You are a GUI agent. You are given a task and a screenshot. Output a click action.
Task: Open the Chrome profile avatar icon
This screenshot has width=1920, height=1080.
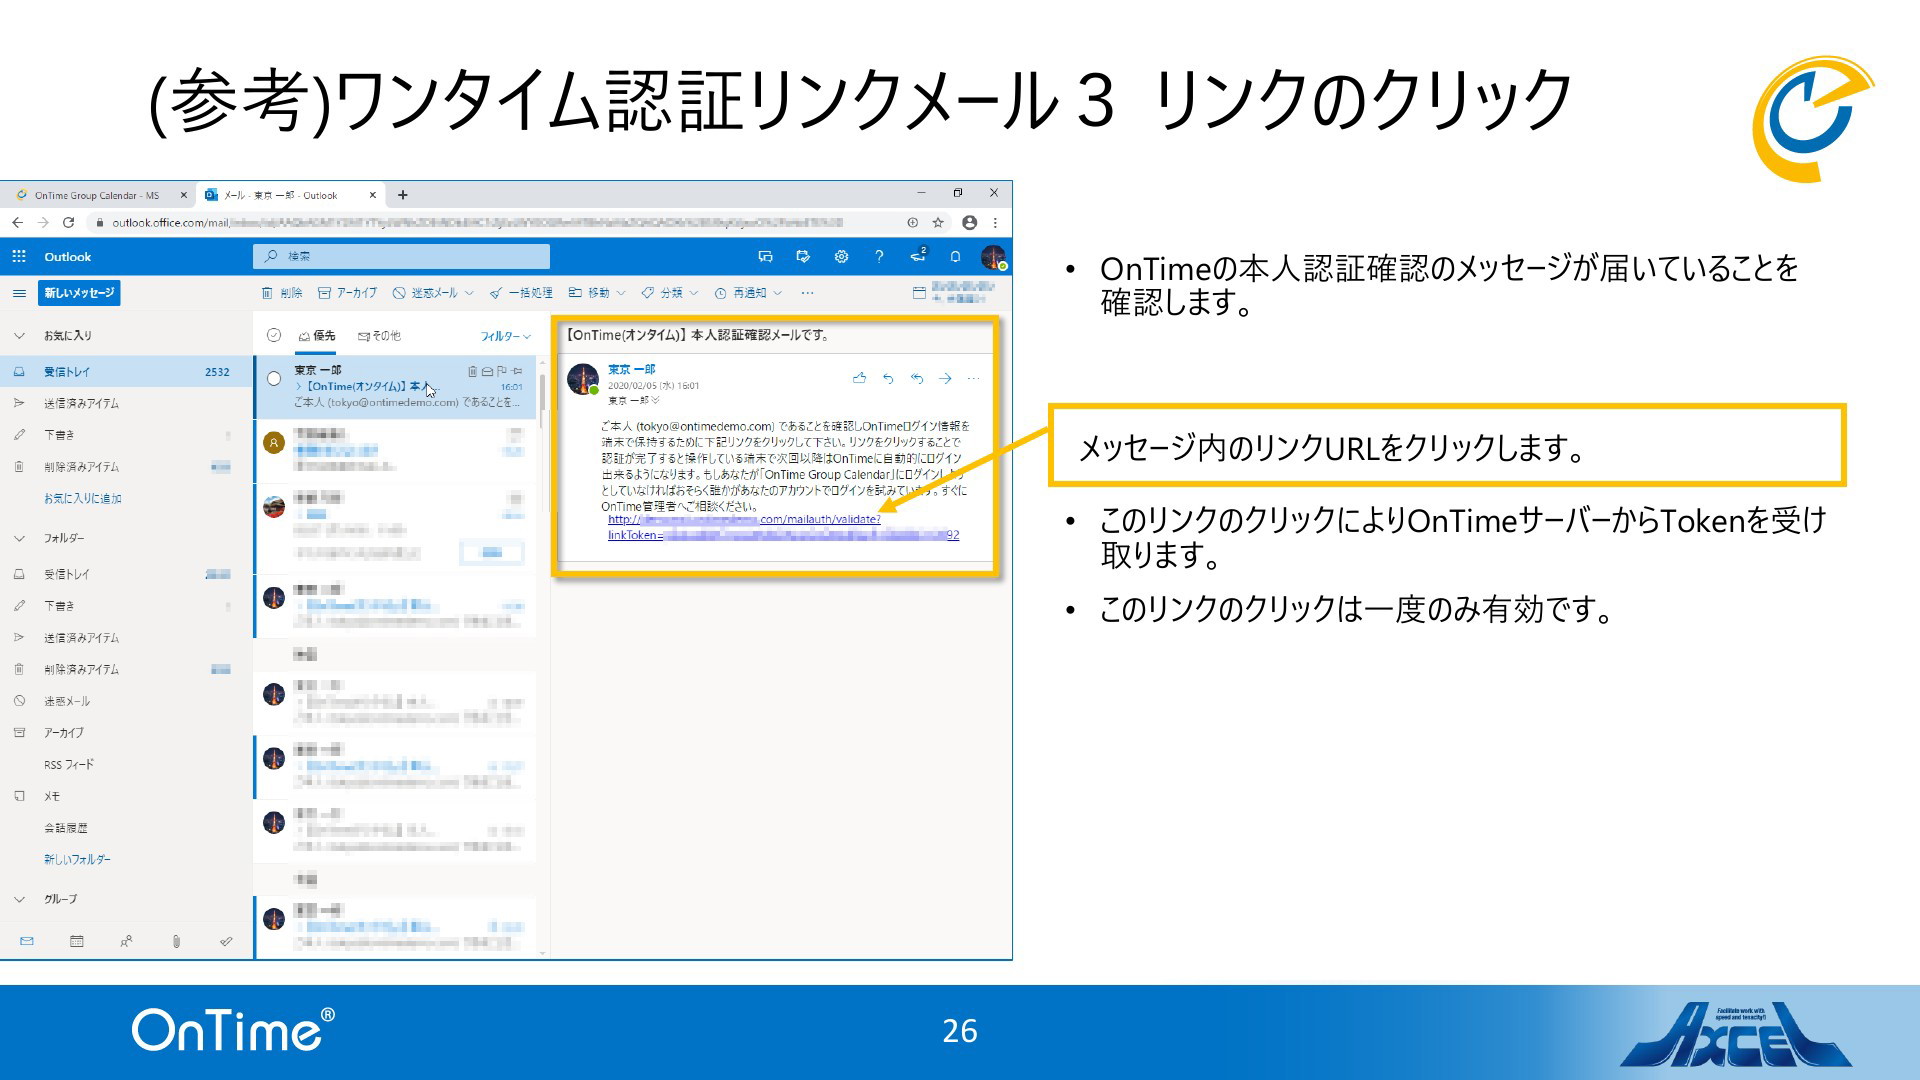pyautogui.click(x=969, y=222)
